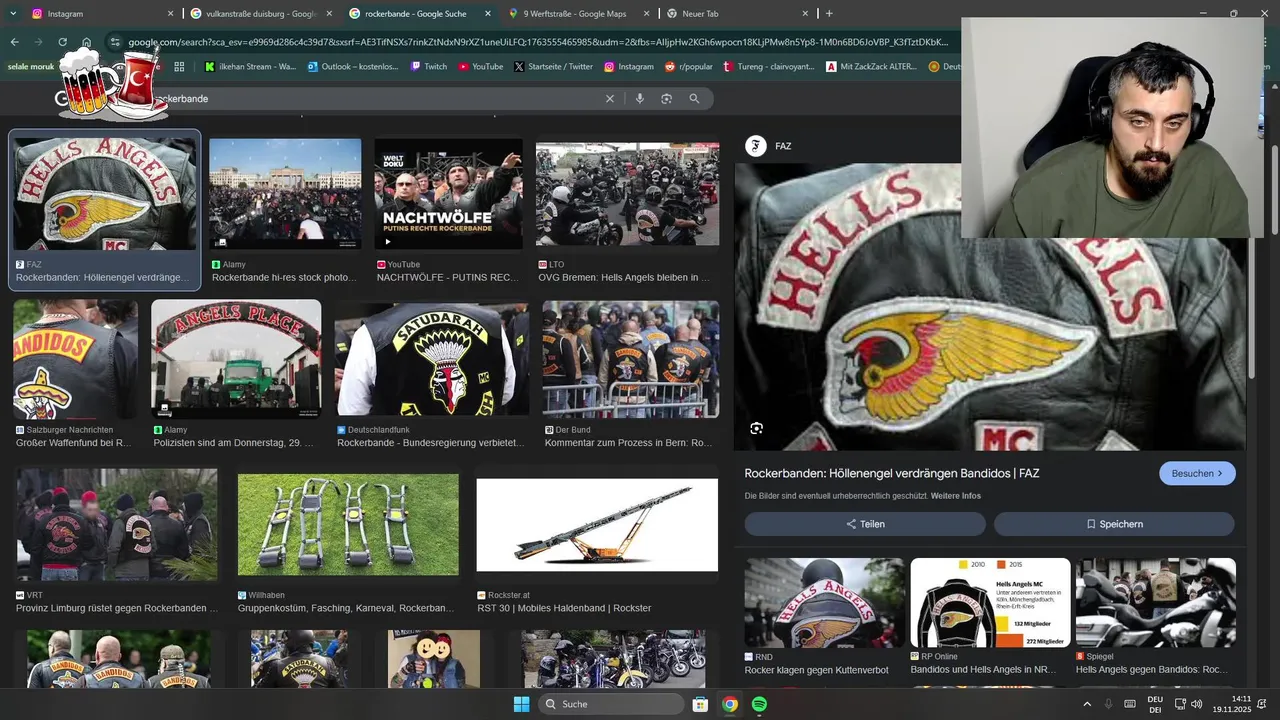Open the ilkehan Stream bookmark
Viewport: 1280px width, 720px height.
250,67
